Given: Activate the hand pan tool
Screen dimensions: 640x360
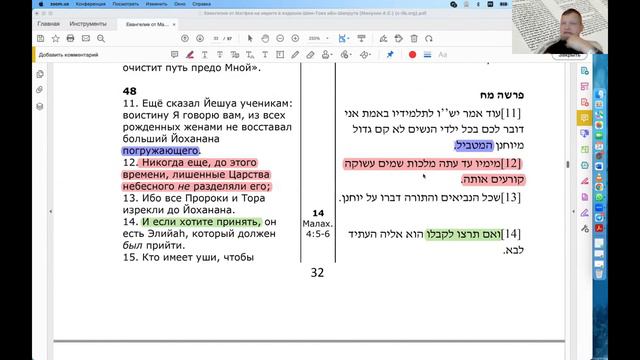Looking at the screenshot, I should tap(265, 38).
